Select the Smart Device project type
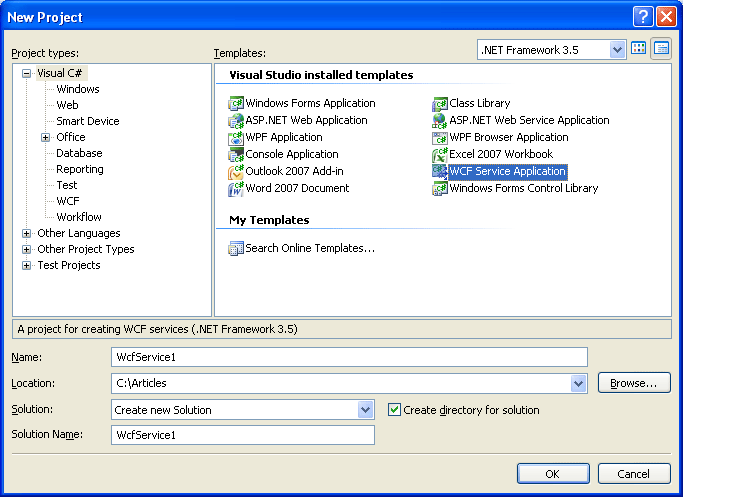756x497 pixels. (88, 121)
